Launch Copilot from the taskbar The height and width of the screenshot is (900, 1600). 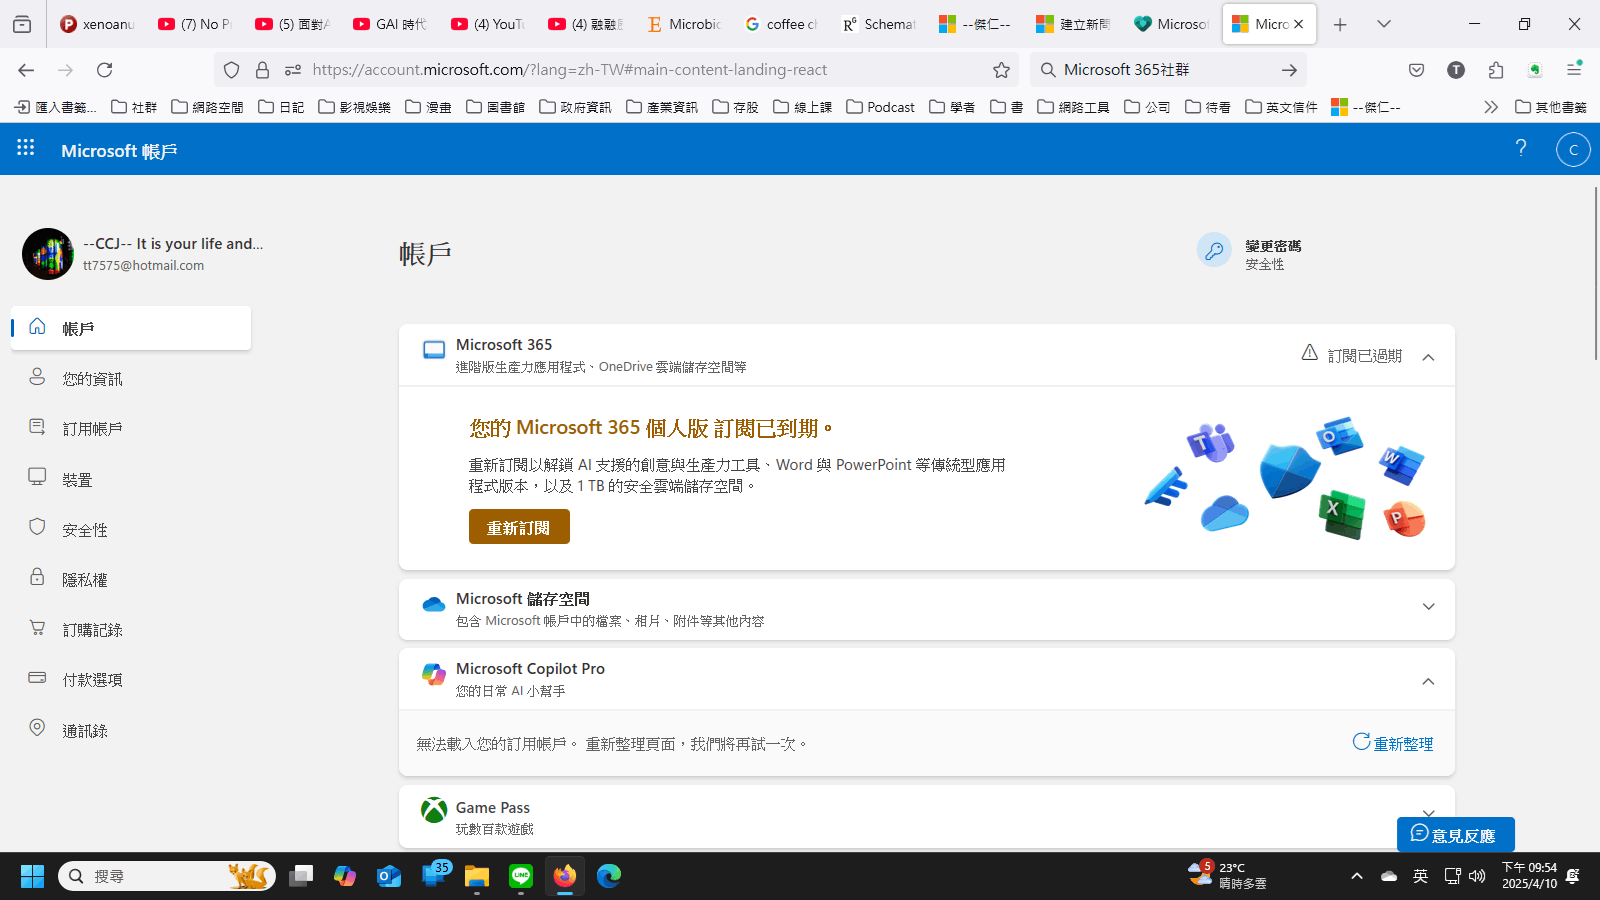click(345, 877)
